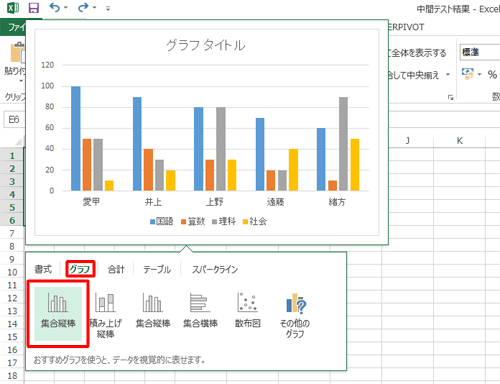Open alignment group dialog launcher
This screenshot has height=384, width=500.
point(451,97)
